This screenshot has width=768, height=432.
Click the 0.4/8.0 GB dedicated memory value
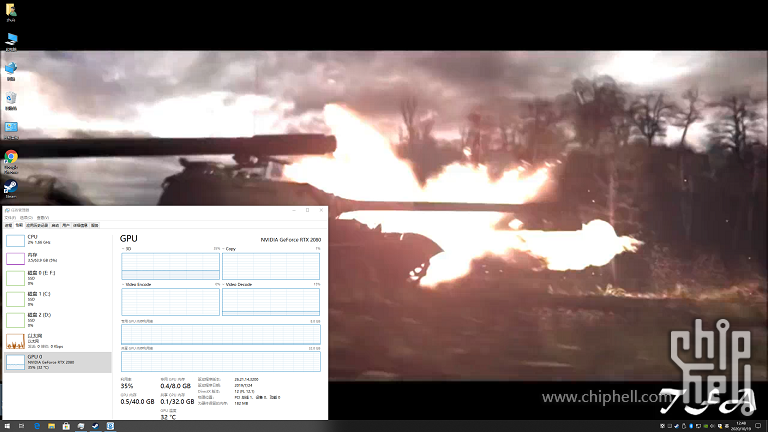[175, 386]
